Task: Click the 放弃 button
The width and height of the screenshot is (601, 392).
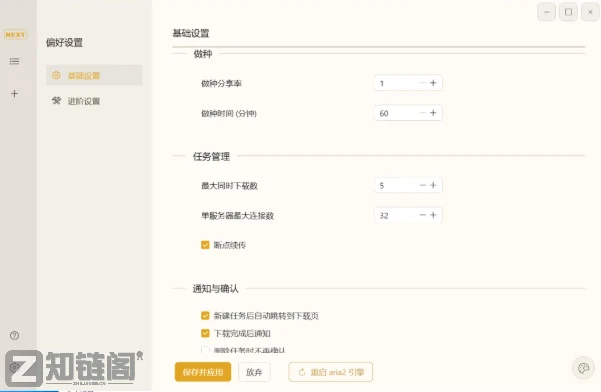Action: (254, 372)
